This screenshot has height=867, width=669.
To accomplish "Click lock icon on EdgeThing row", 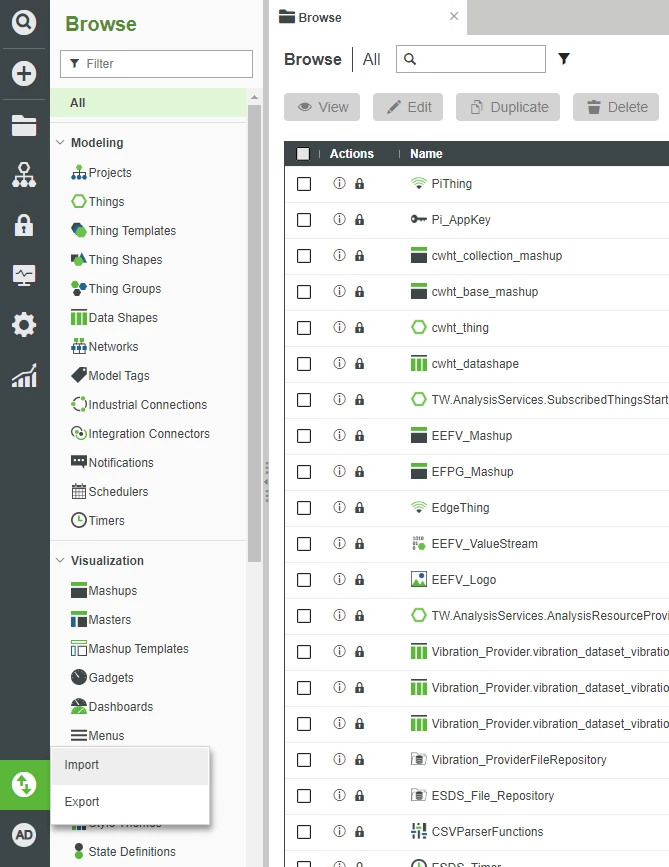I will click(359, 508).
